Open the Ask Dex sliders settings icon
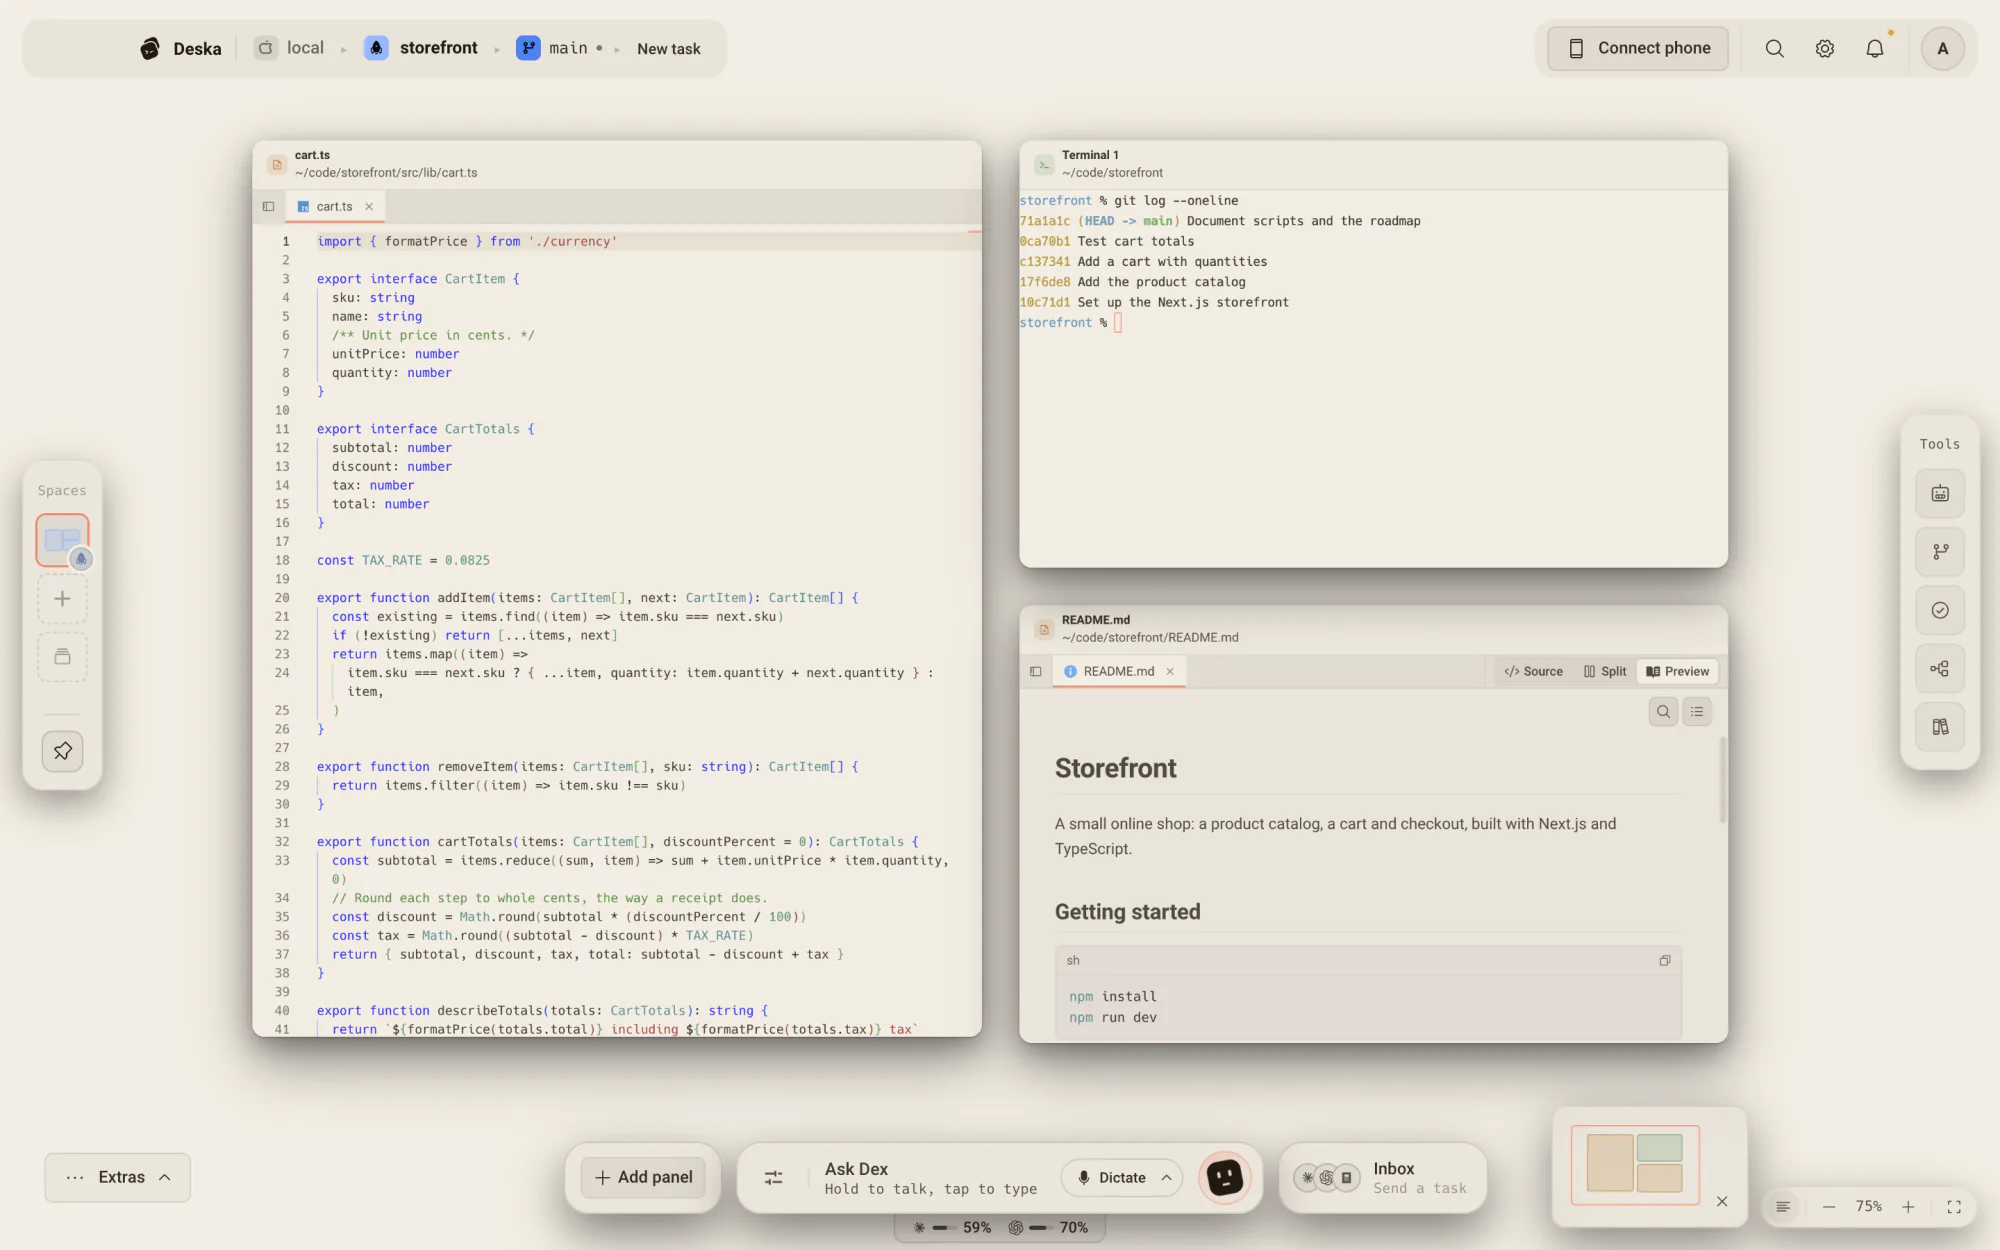The height and width of the screenshot is (1250, 2000). pyautogui.click(x=773, y=1178)
